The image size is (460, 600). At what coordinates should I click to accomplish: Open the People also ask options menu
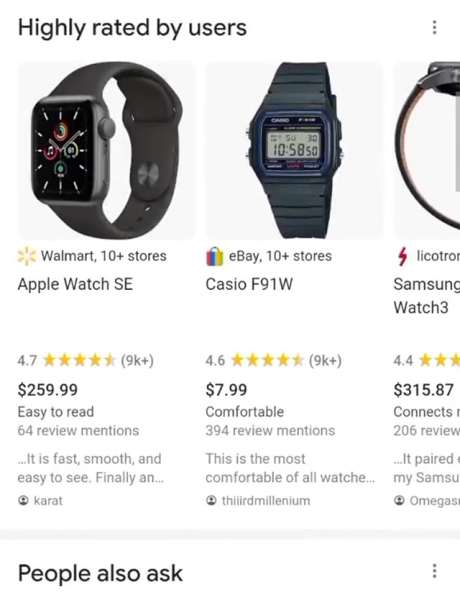pos(434,571)
